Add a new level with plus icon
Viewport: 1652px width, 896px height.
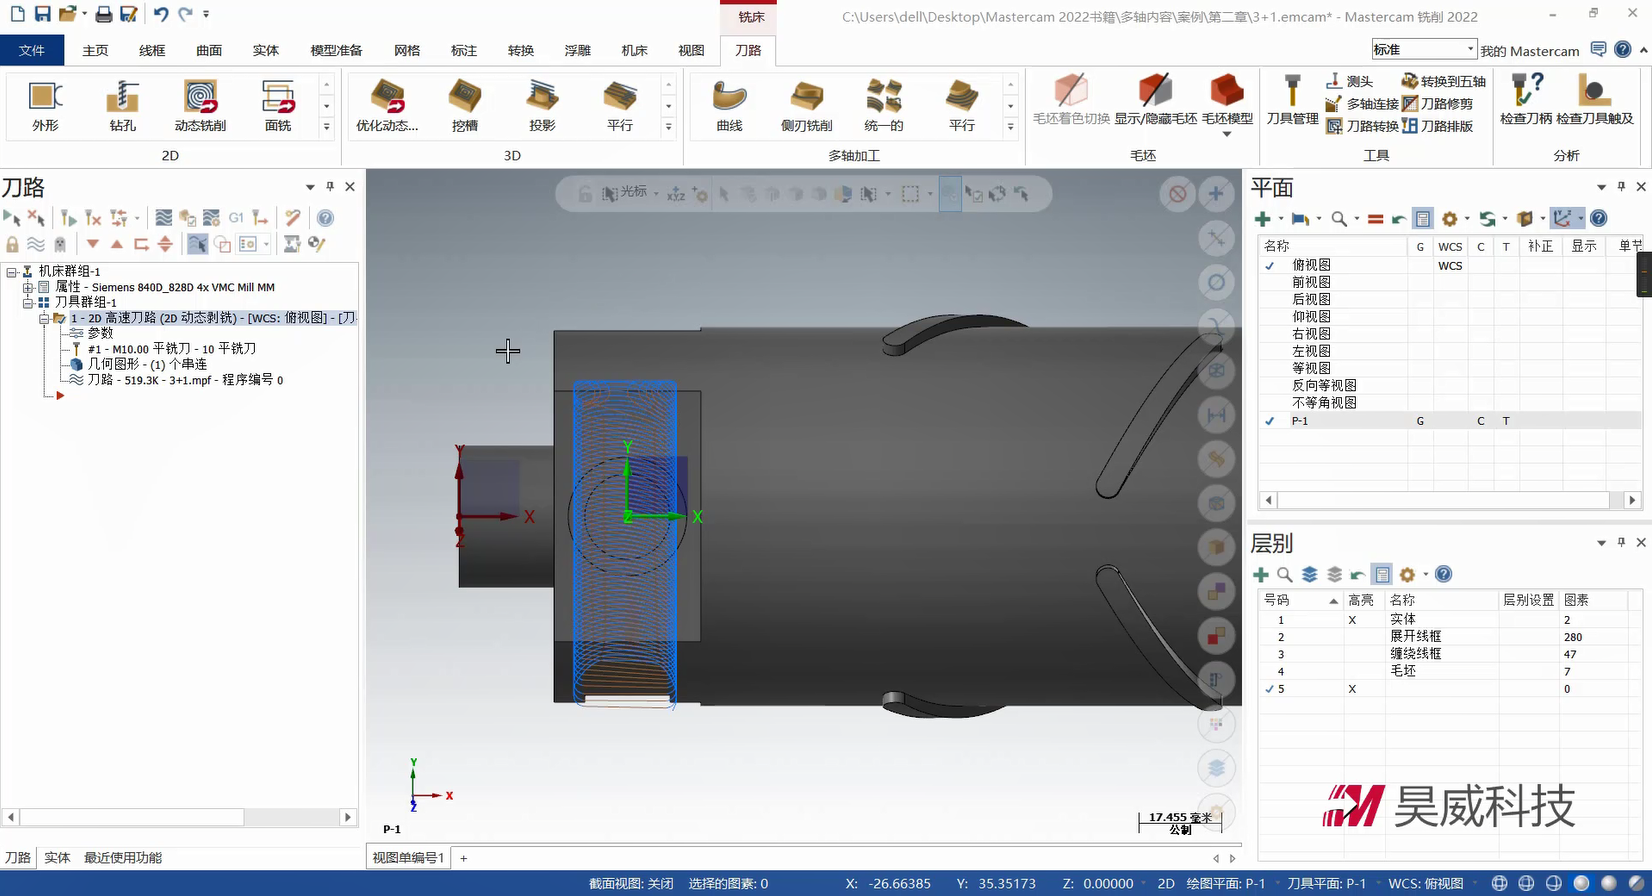point(1261,575)
